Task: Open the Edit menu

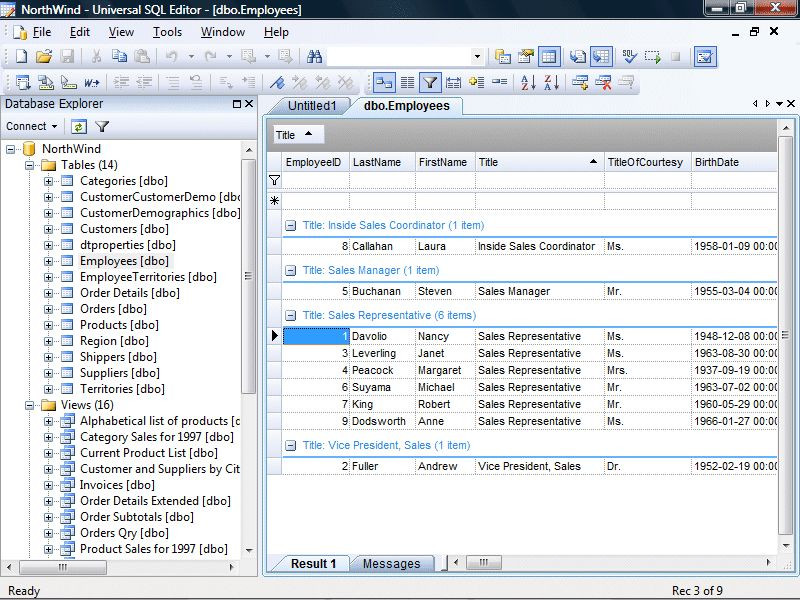Action: [80, 32]
